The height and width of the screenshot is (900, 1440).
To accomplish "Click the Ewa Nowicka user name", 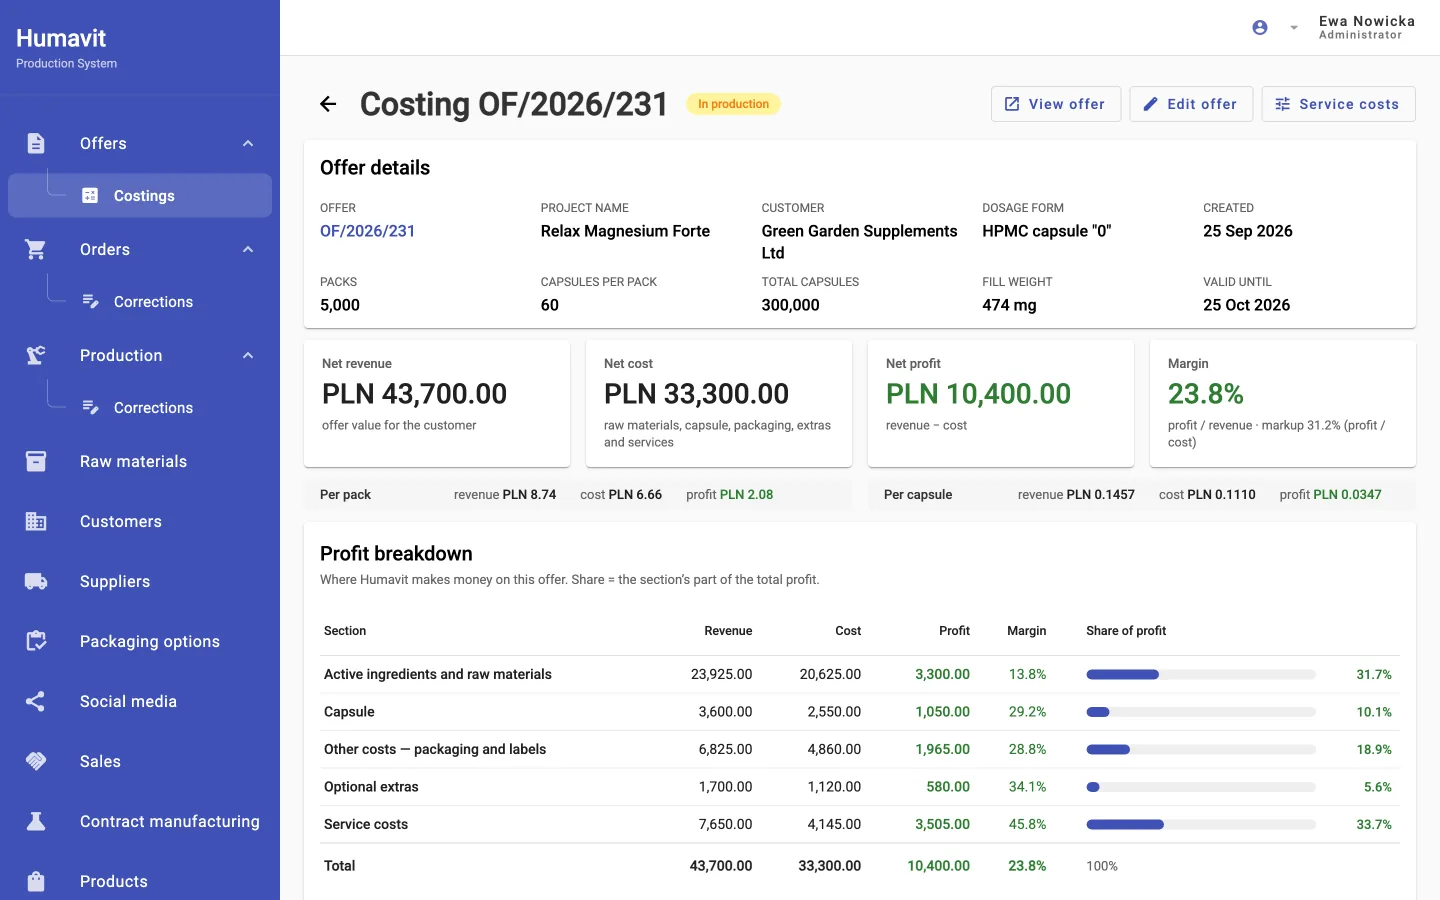I will pos(1366,21).
